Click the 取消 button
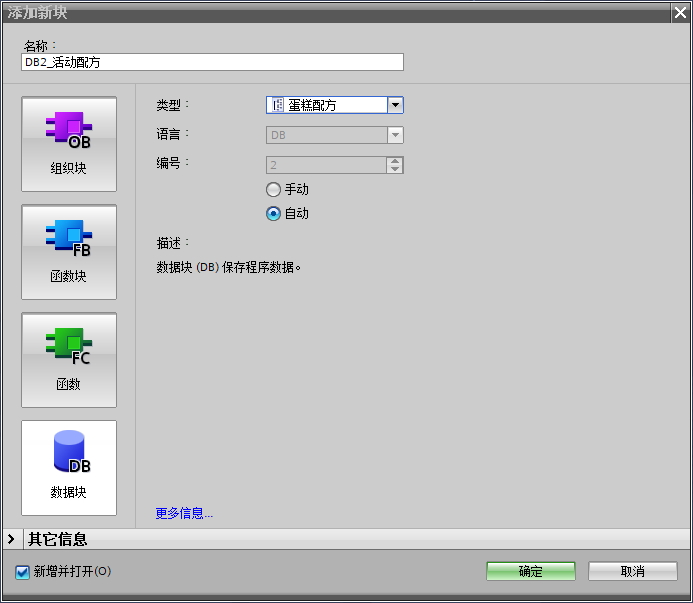693x603 pixels. [x=632, y=571]
